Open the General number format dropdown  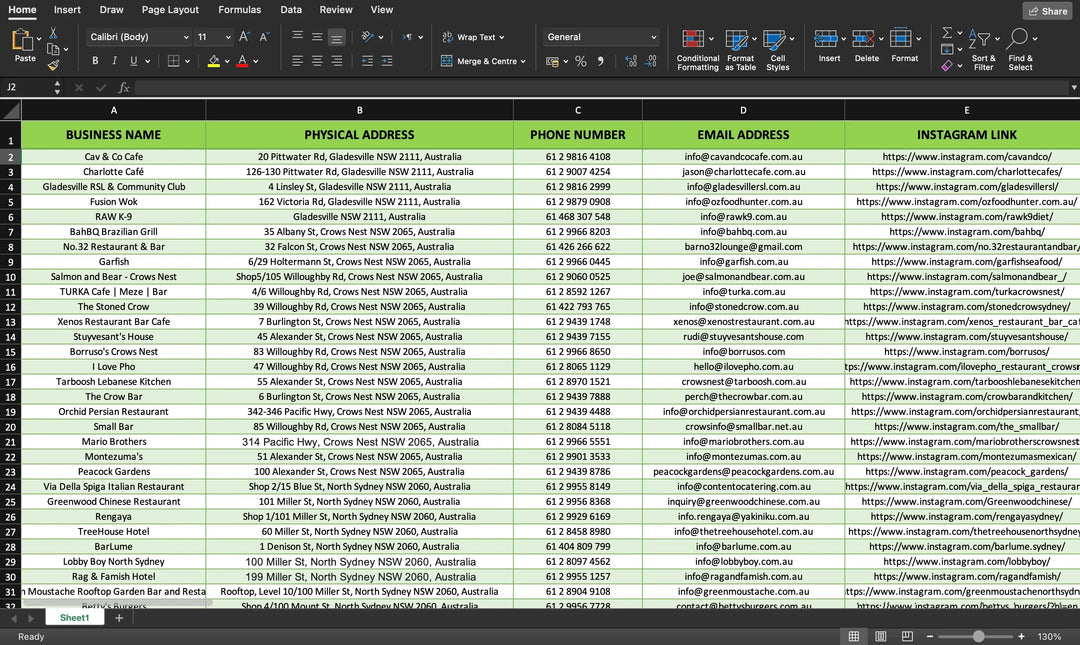(653, 36)
